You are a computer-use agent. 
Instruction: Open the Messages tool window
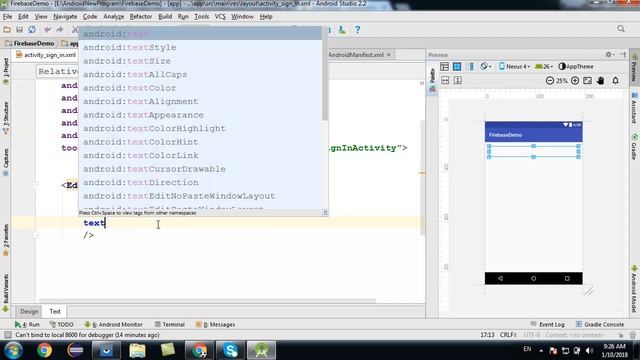pyautogui.click(x=215, y=324)
